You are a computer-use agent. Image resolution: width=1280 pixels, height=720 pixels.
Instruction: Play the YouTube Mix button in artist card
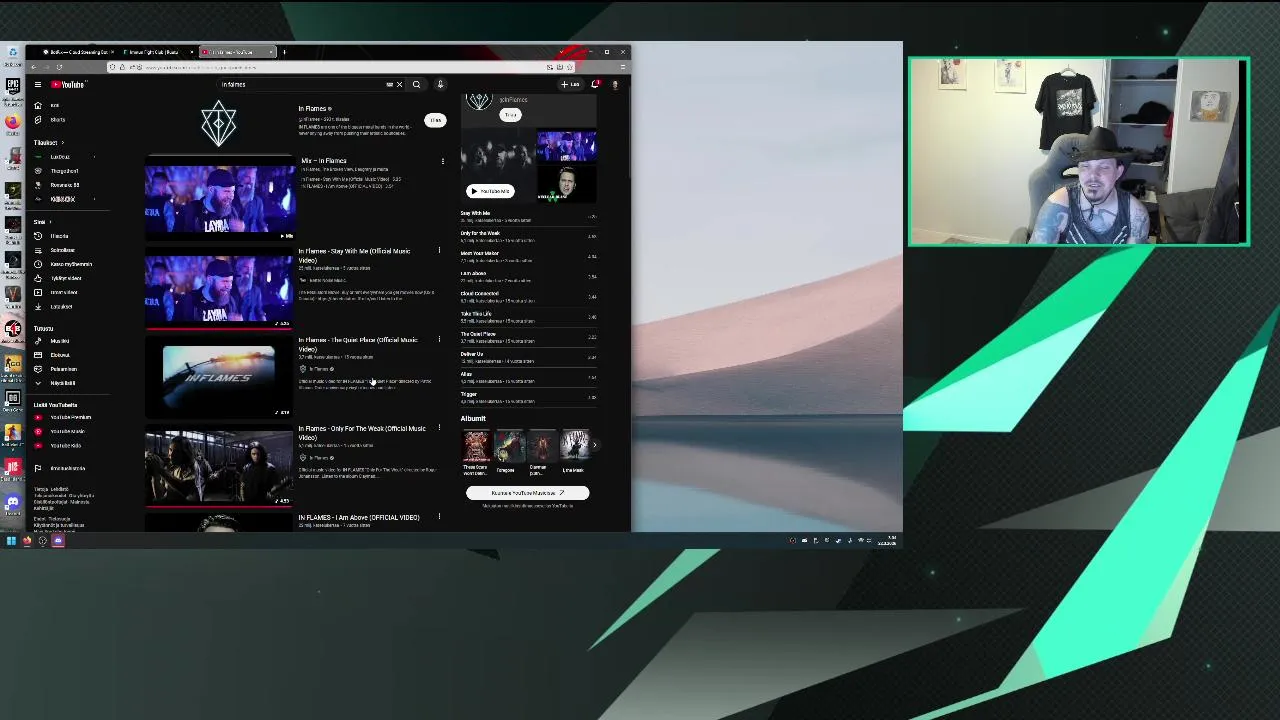click(490, 191)
